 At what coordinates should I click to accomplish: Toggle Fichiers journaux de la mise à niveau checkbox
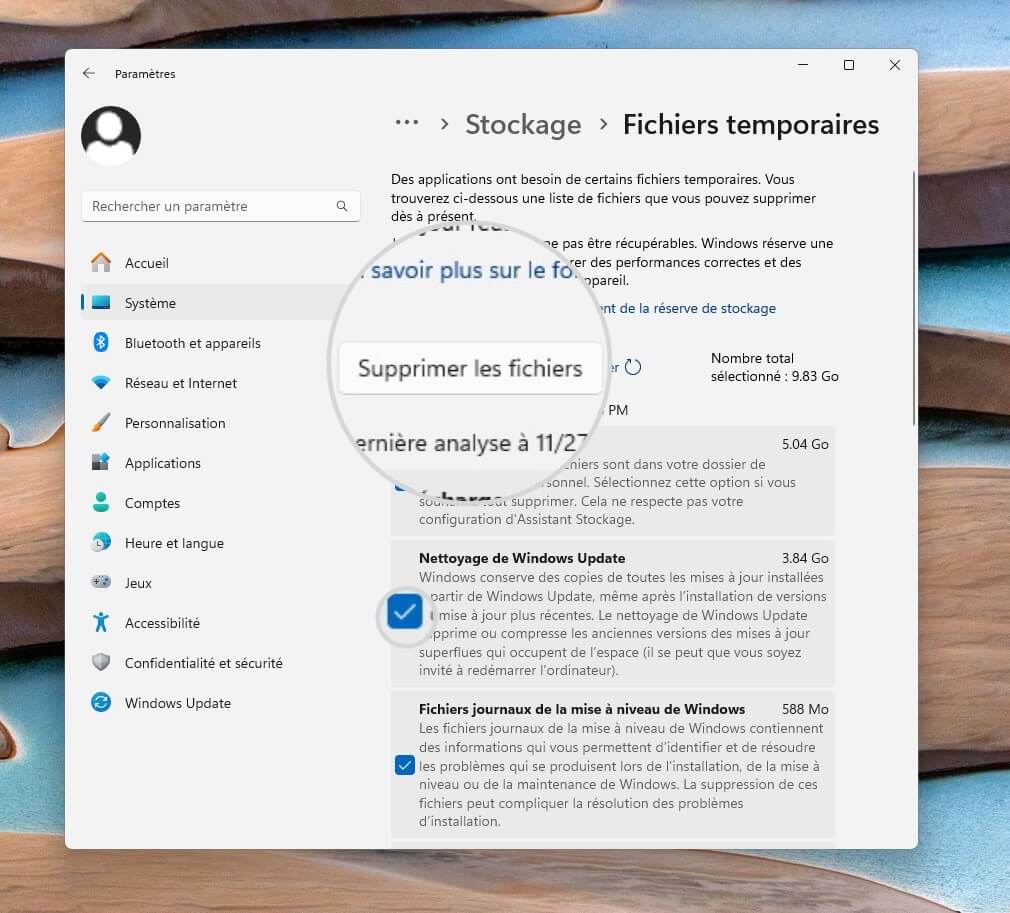(405, 765)
